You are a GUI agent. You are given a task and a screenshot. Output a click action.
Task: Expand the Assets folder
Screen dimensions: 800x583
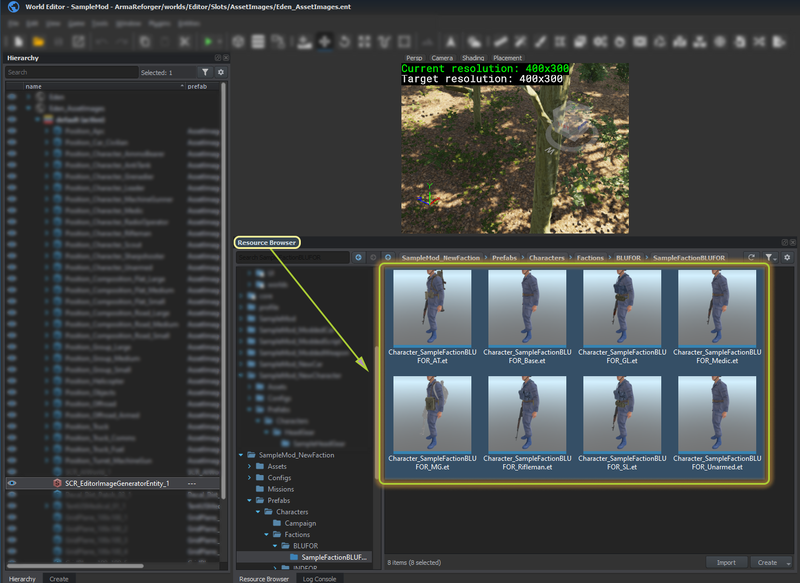click(249, 466)
